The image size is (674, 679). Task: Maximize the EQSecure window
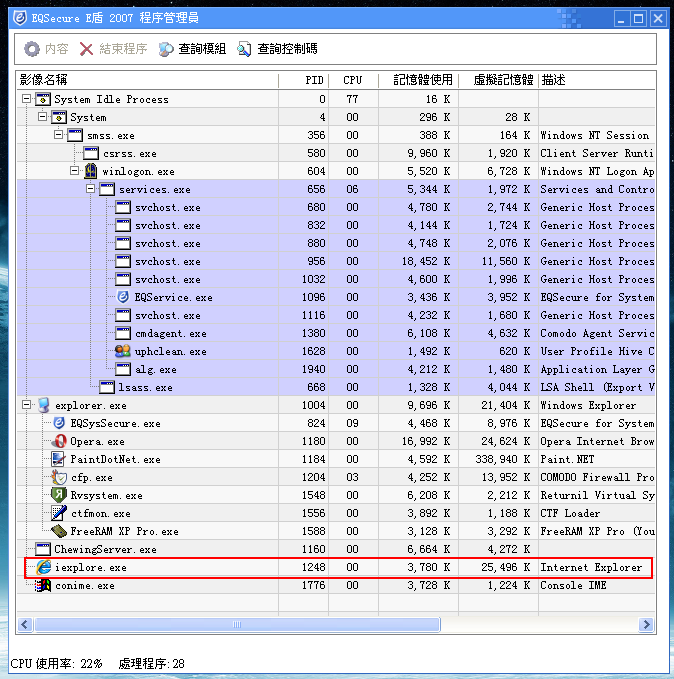(639, 19)
